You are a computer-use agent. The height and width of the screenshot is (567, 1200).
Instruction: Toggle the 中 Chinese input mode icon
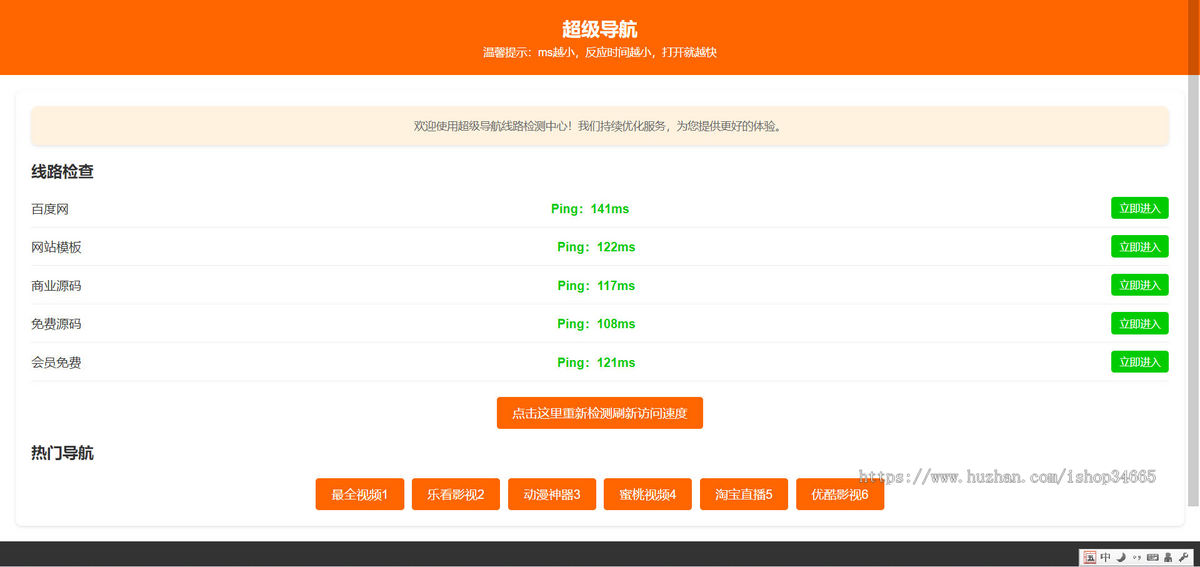click(x=1105, y=557)
